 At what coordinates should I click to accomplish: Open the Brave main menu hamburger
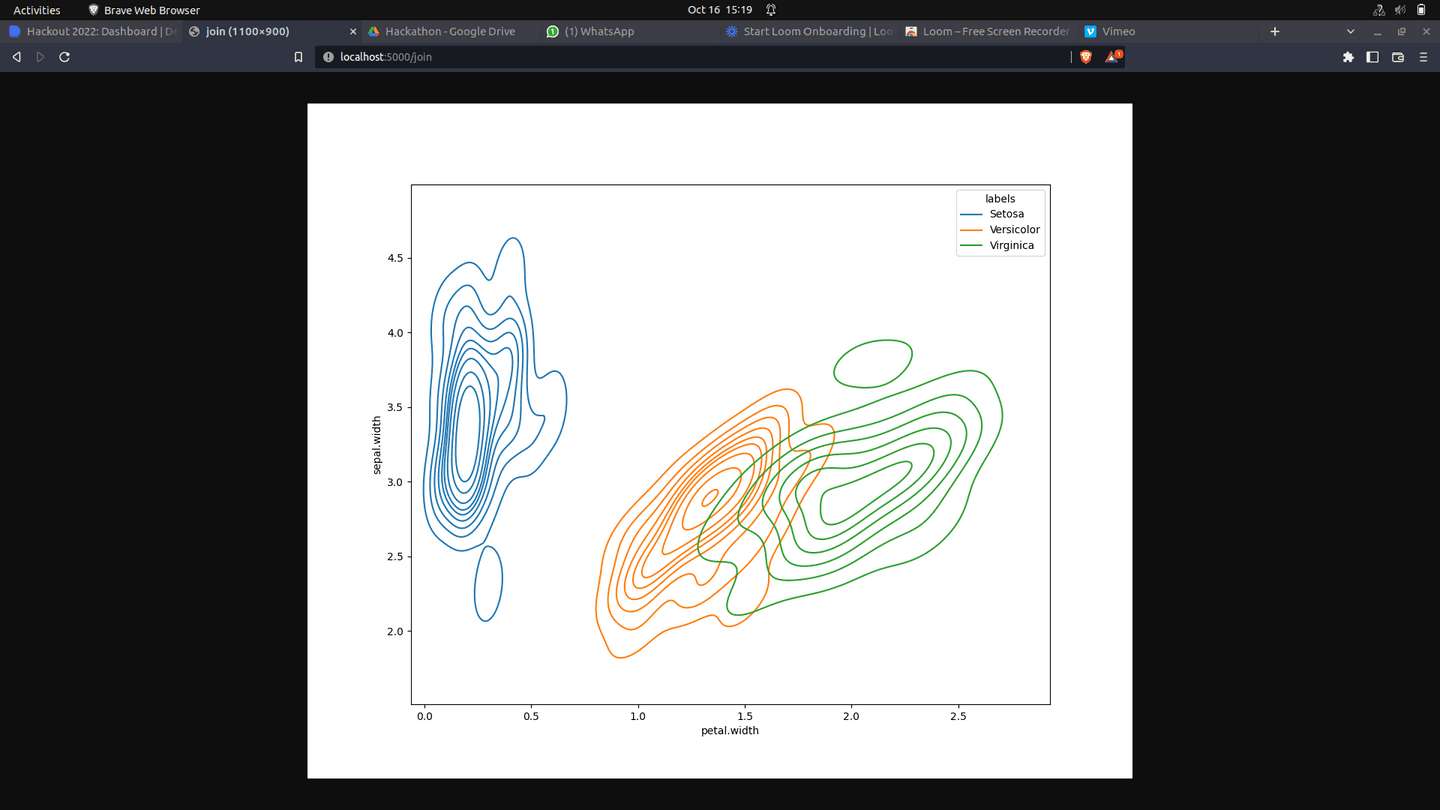point(1424,57)
